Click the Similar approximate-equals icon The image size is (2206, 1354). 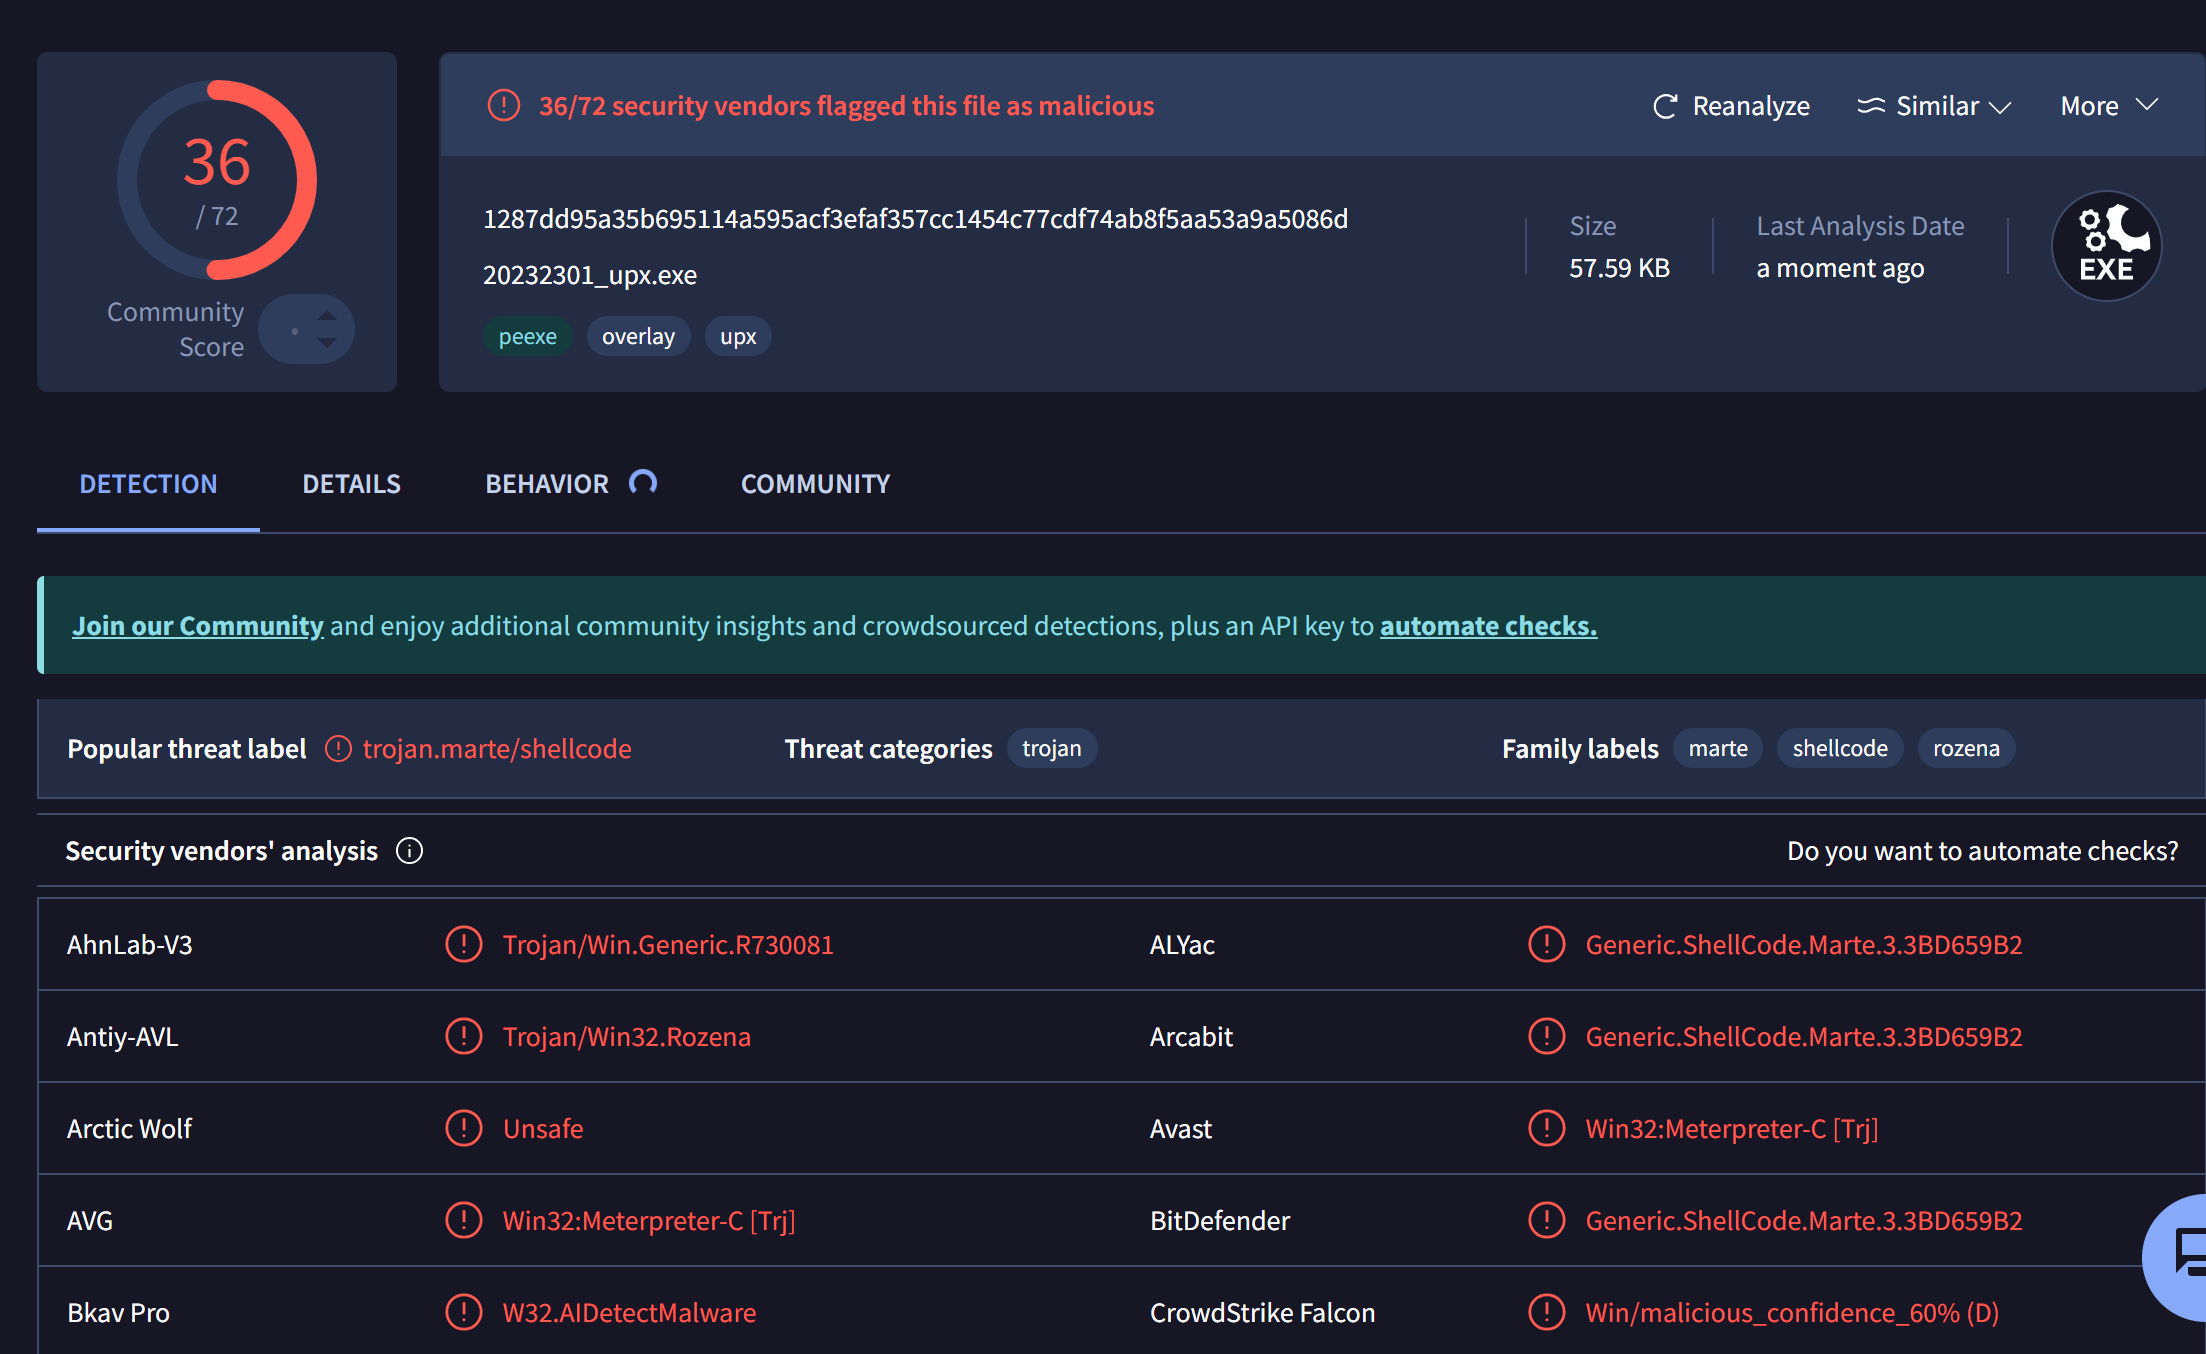1870,106
